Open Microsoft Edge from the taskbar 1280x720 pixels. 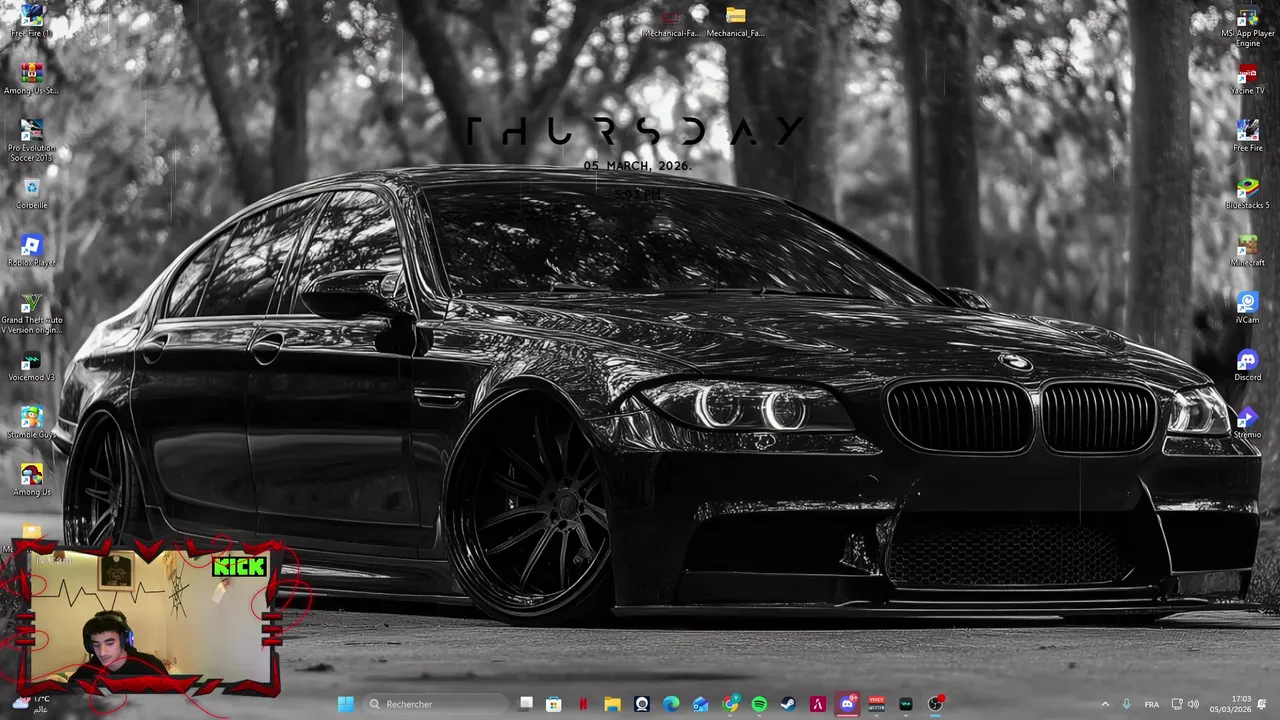click(x=671, y=704)
